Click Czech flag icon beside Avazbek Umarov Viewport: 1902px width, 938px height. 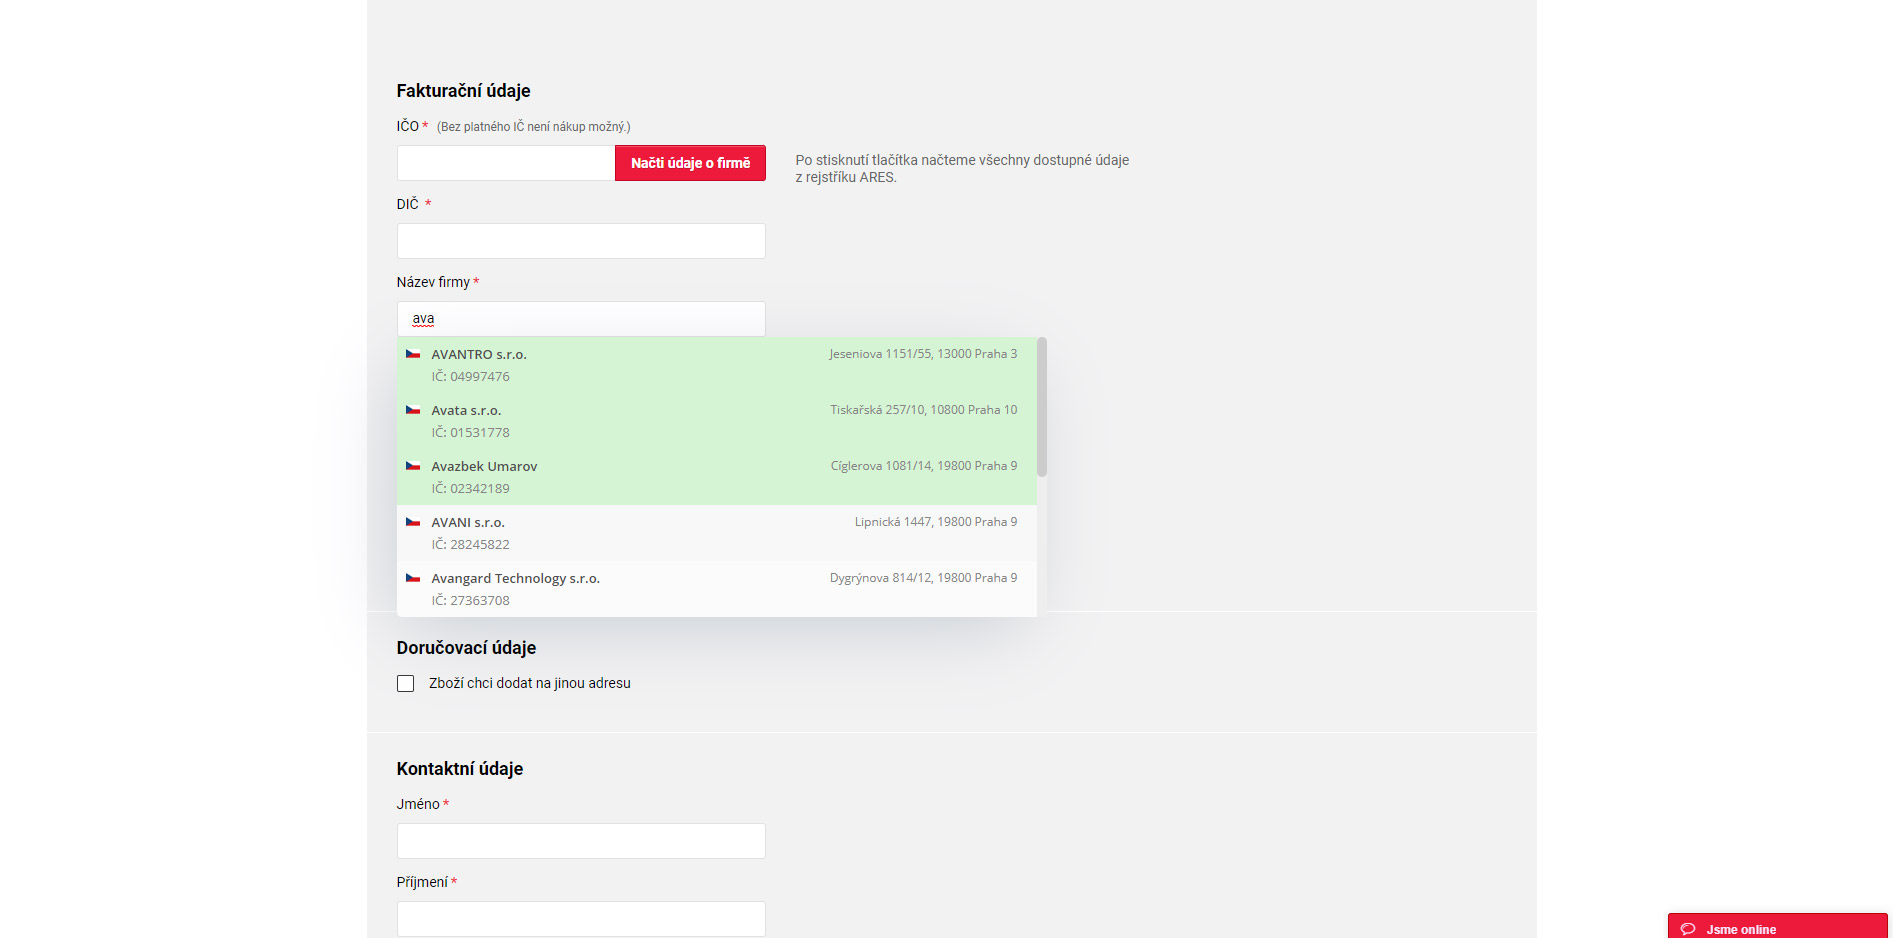(x=412, y=466)
